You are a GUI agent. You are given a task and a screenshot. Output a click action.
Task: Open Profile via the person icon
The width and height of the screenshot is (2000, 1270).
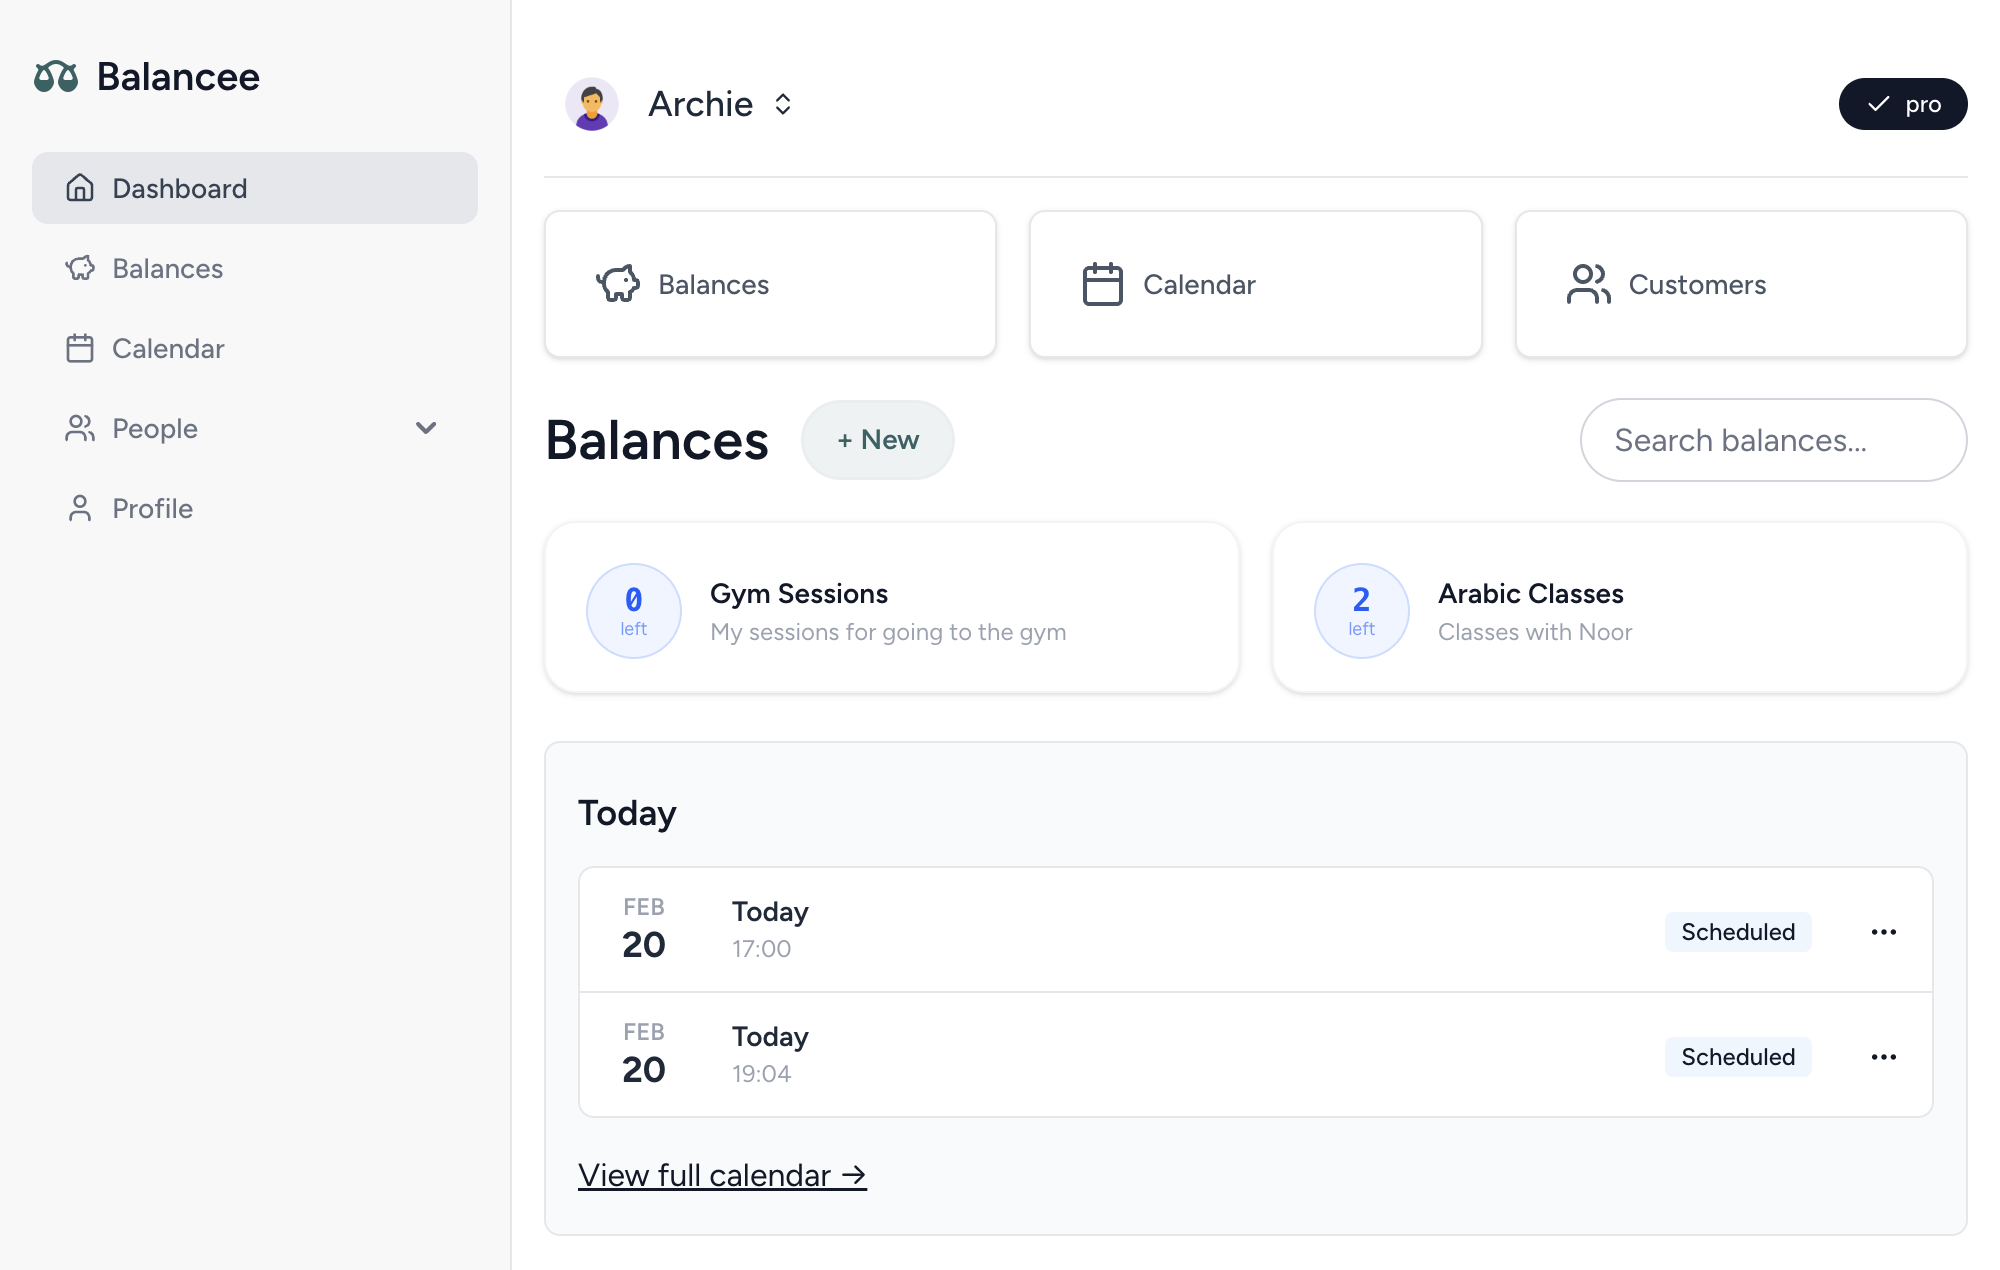pos(80,508)
